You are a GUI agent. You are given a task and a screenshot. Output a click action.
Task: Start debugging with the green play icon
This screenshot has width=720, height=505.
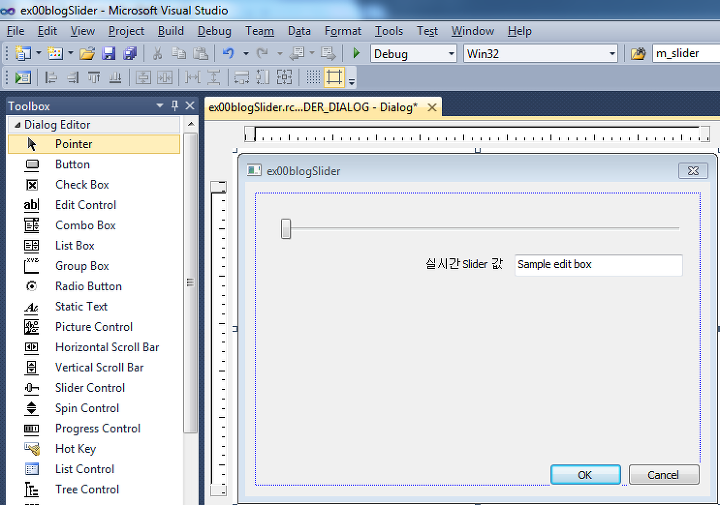click(x=356, y=53)
